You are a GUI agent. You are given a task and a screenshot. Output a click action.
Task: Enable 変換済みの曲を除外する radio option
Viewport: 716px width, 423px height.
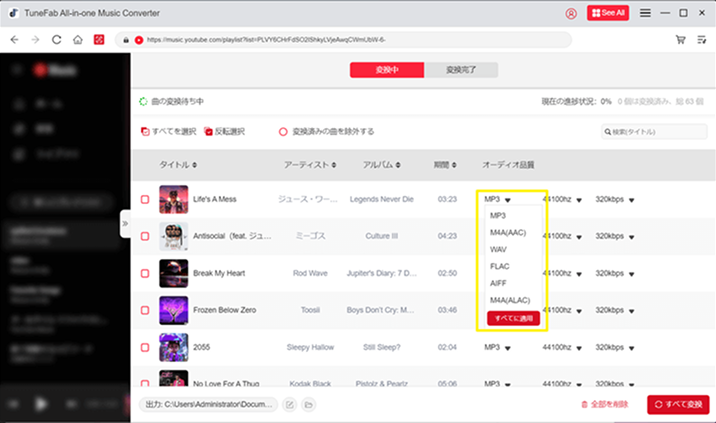click(x=283, y=131)
